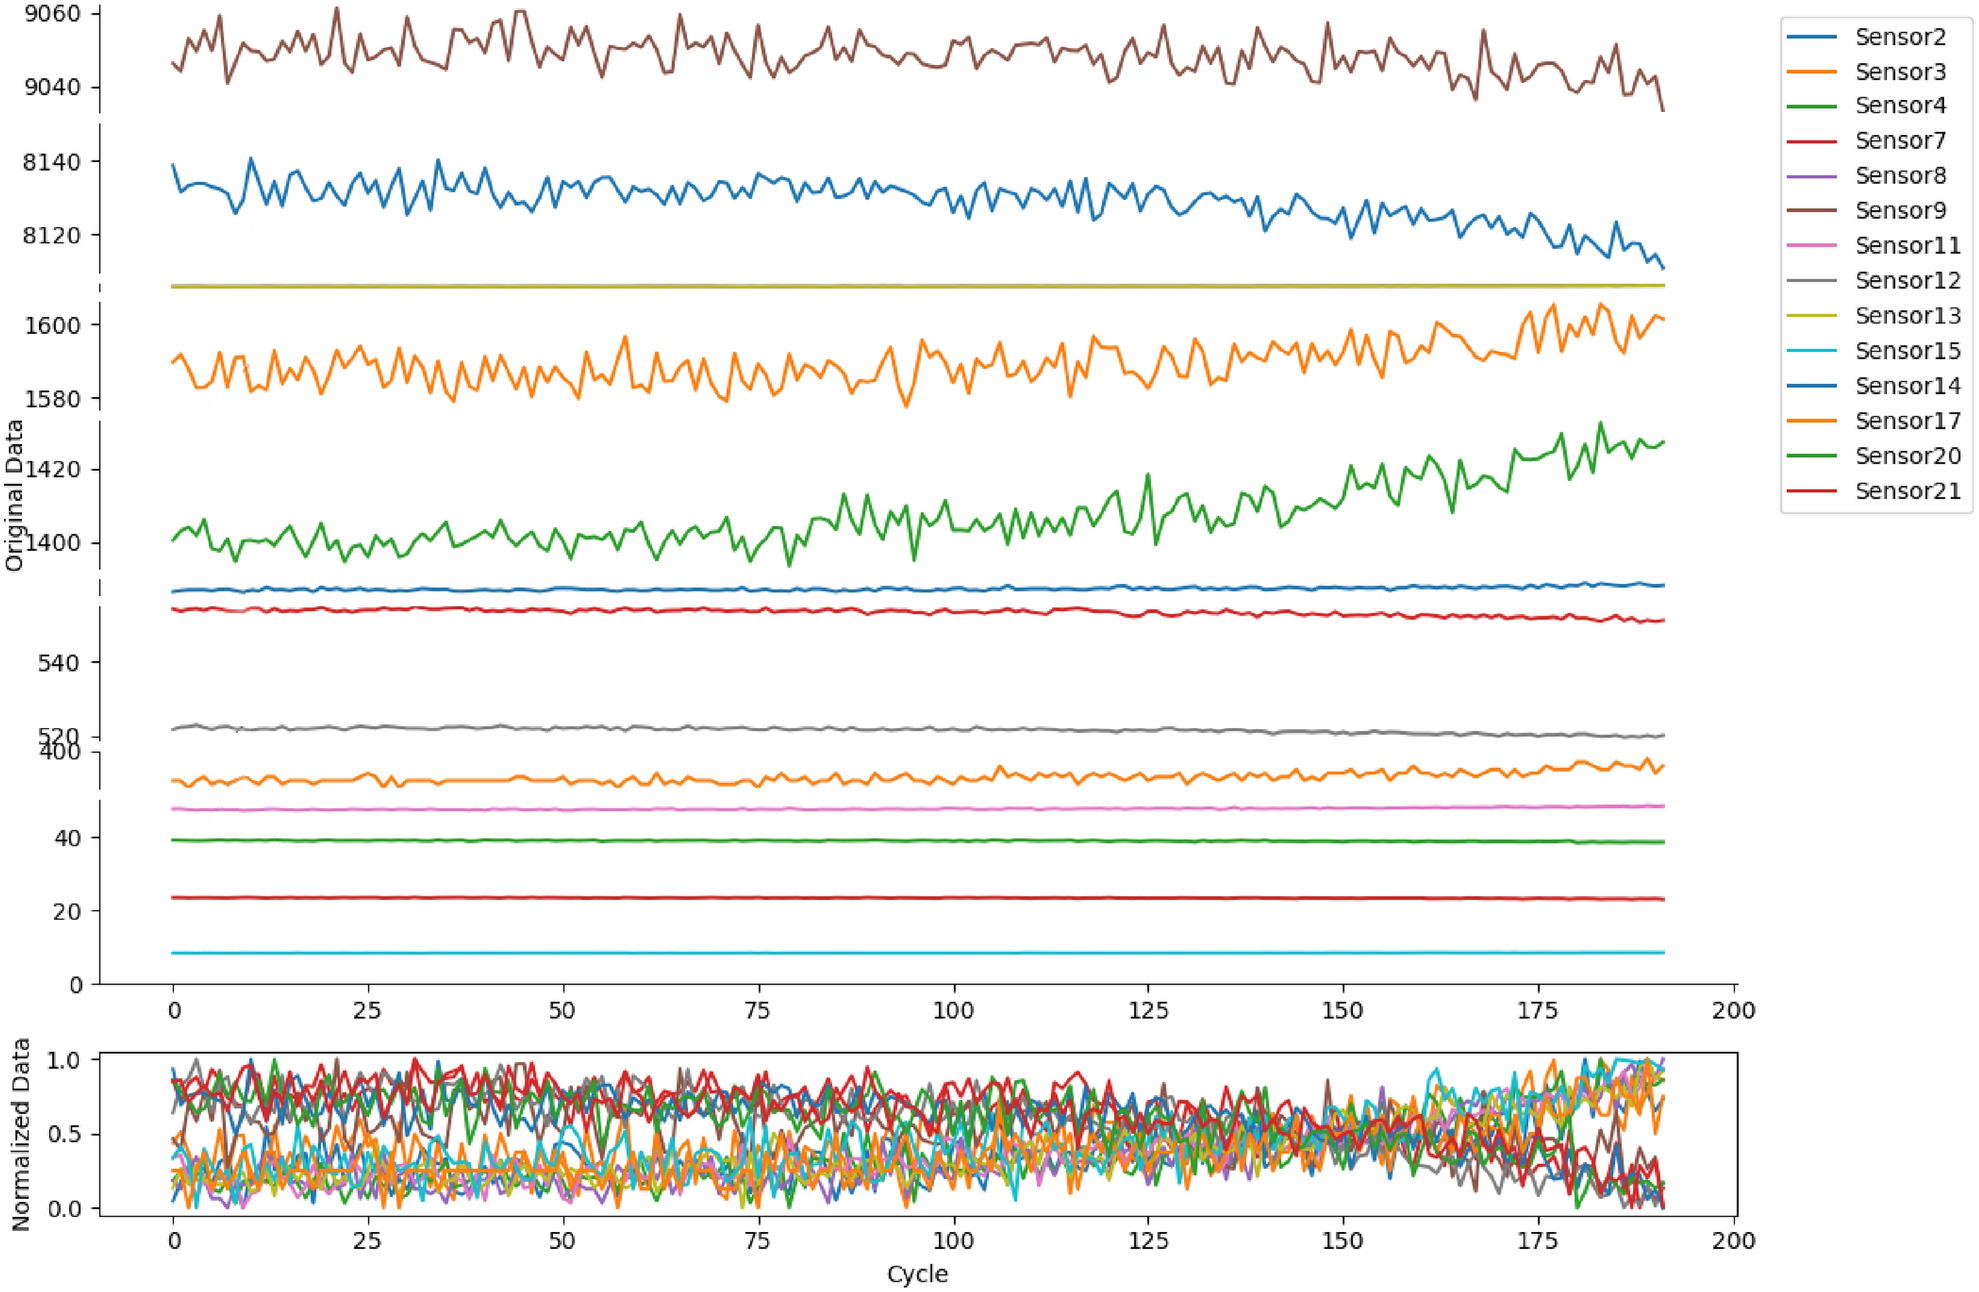Select the Sensor4 legend entry
1979x1292 pixels.
(1899, 106)
